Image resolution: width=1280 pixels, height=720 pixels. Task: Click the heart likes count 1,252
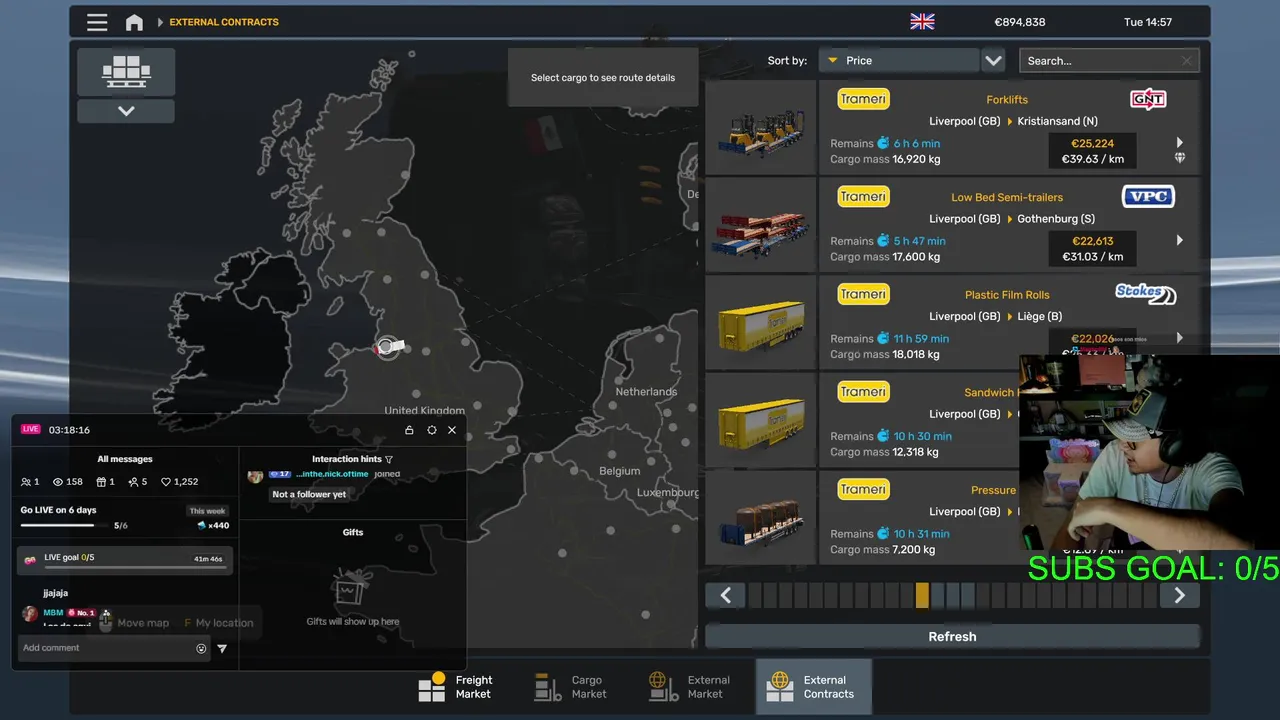180,482
